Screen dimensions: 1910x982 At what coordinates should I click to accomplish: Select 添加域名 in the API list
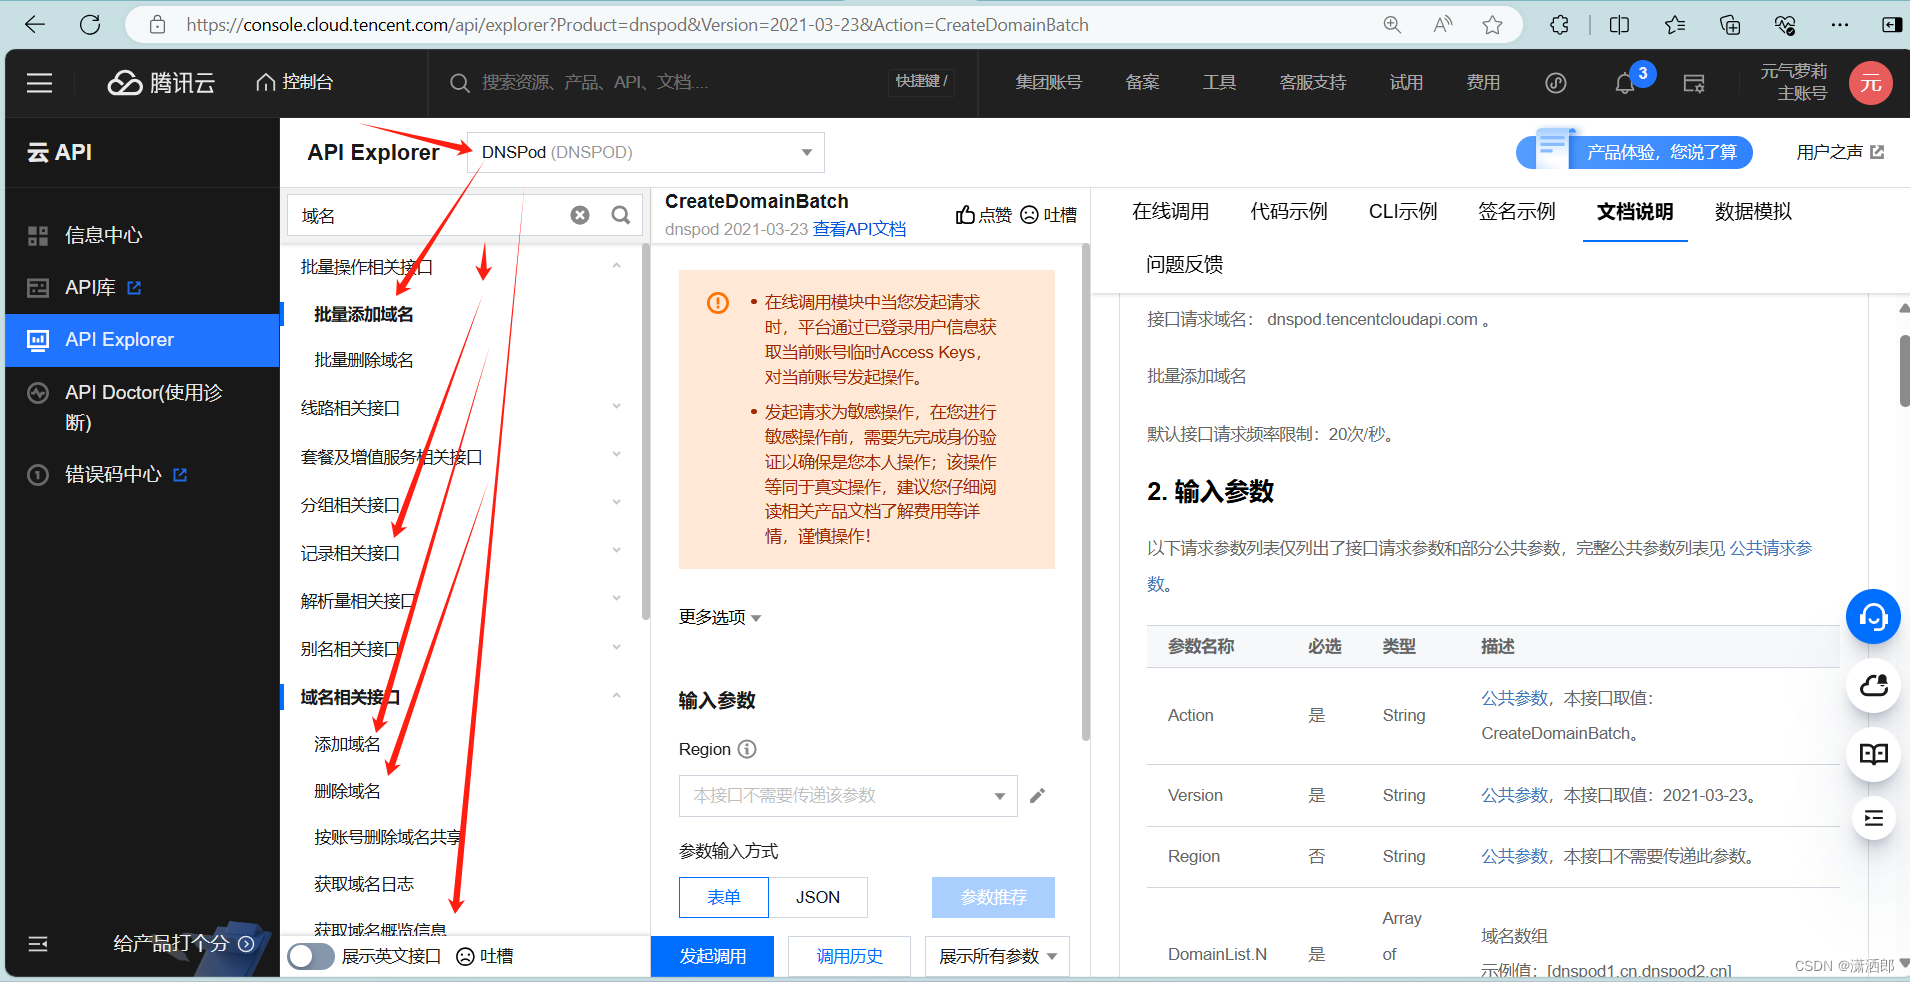[x=347, y=744]
